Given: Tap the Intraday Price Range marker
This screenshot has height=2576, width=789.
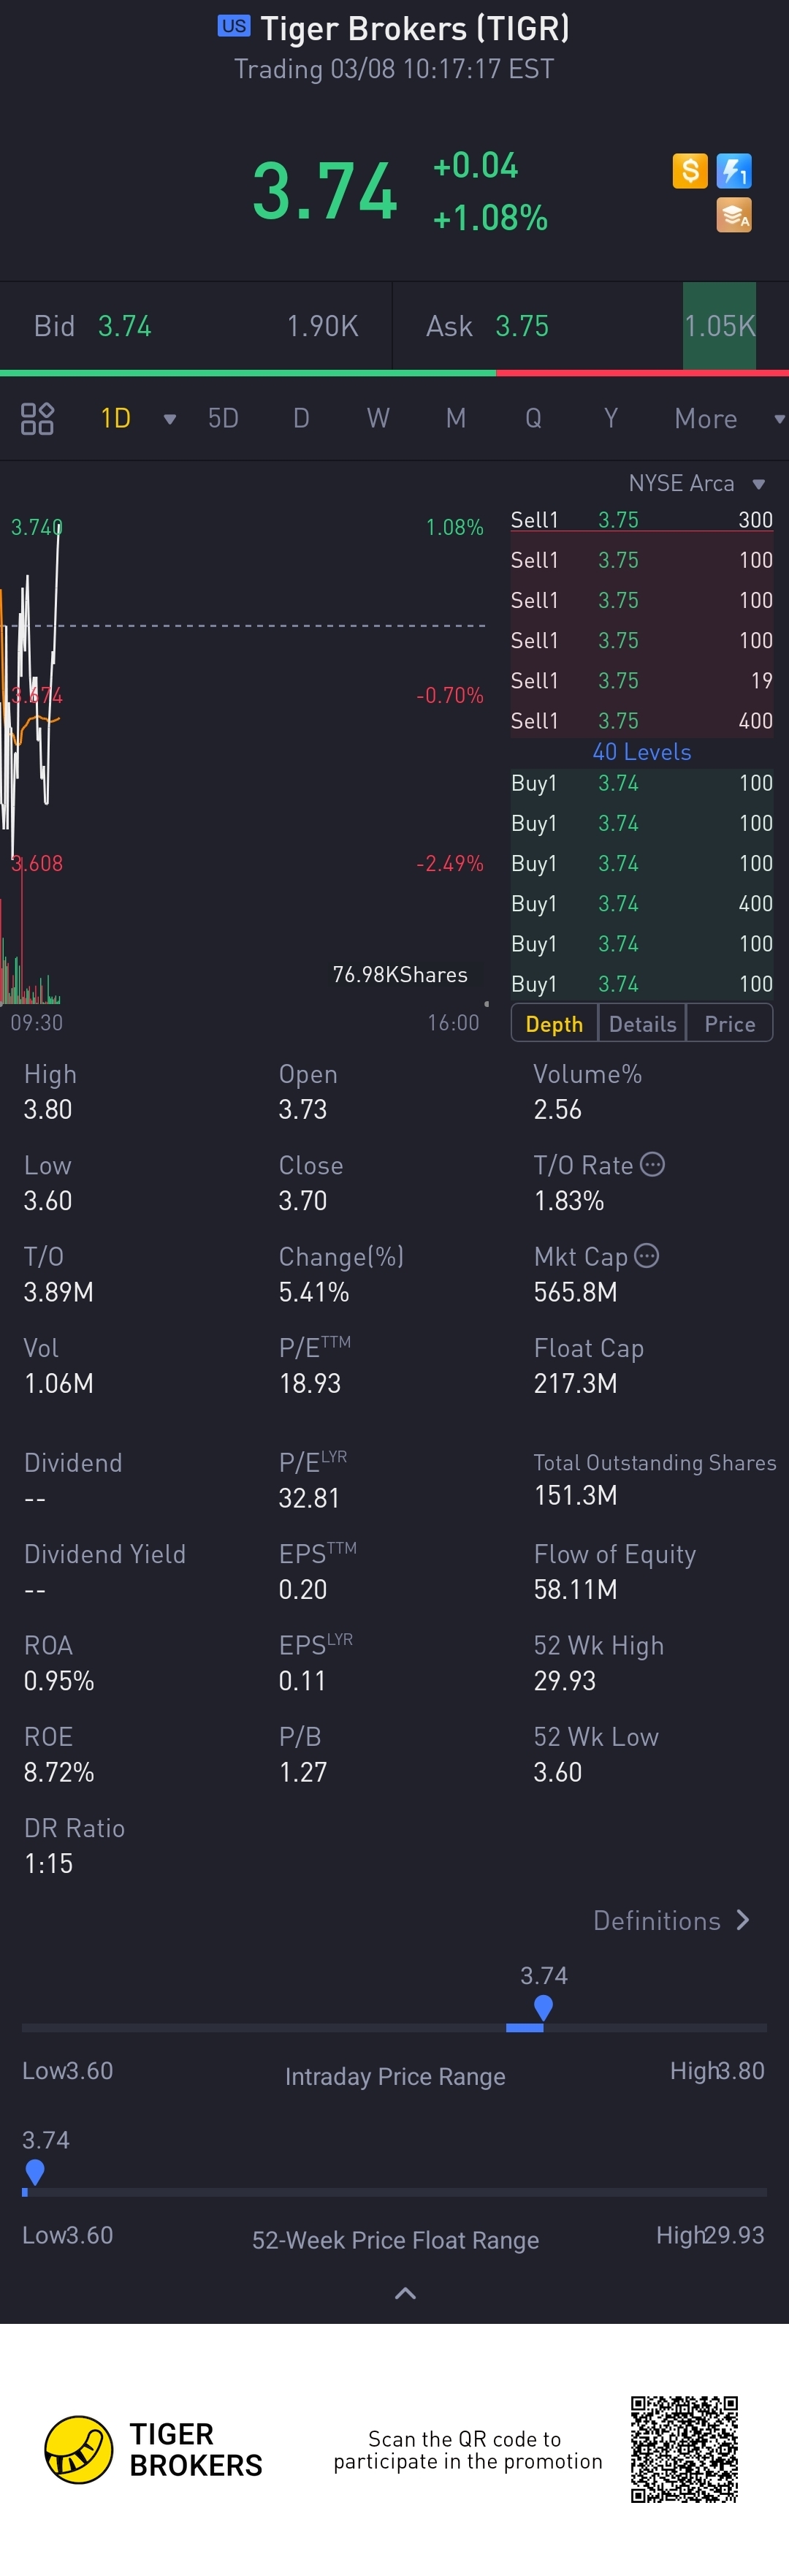Looking at the screenshot, I should click(x=543, y=2006).
